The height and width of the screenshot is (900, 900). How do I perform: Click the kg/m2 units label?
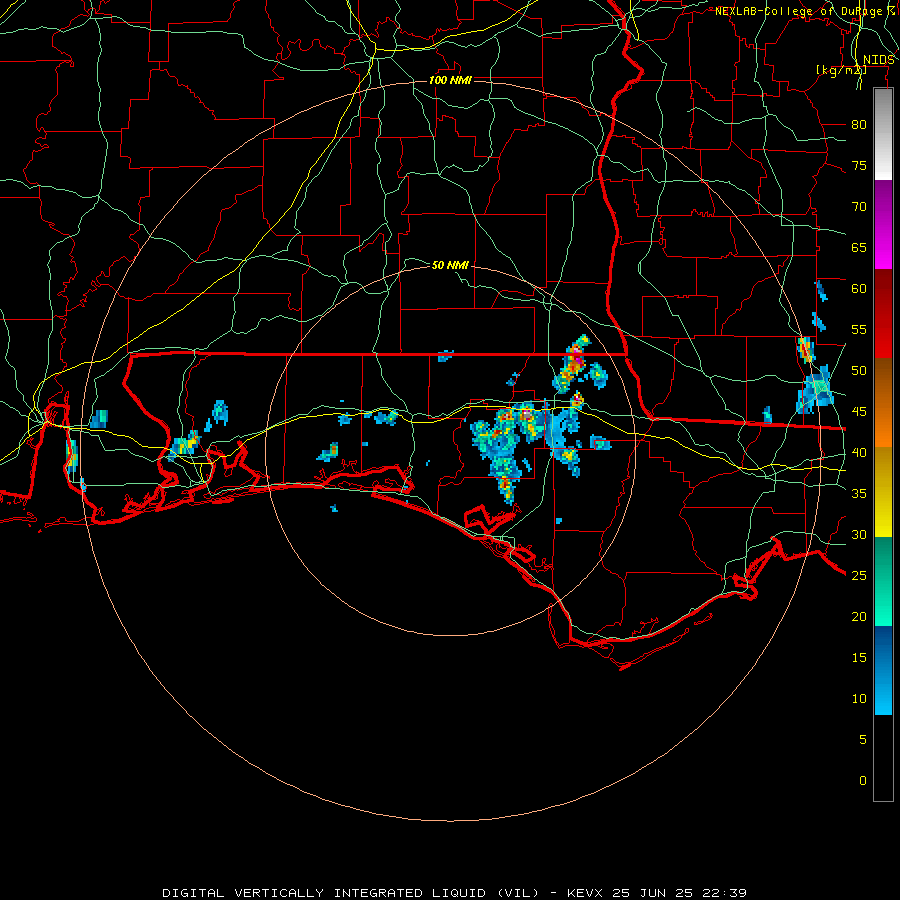(841, 70)
